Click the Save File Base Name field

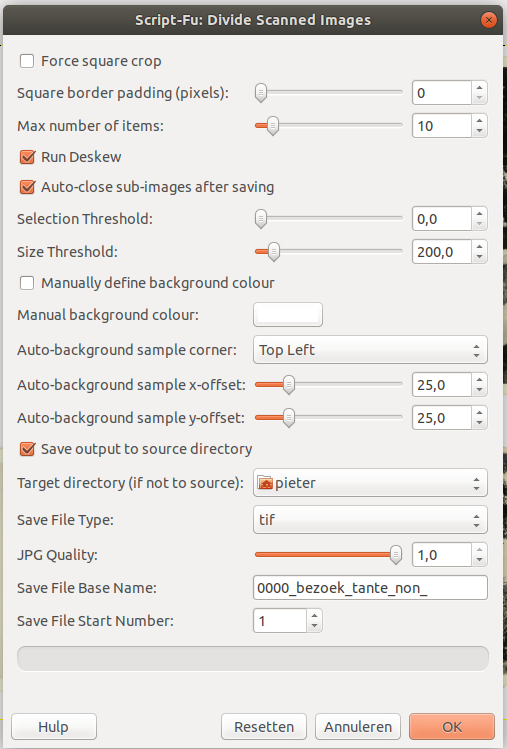point(370,588)
